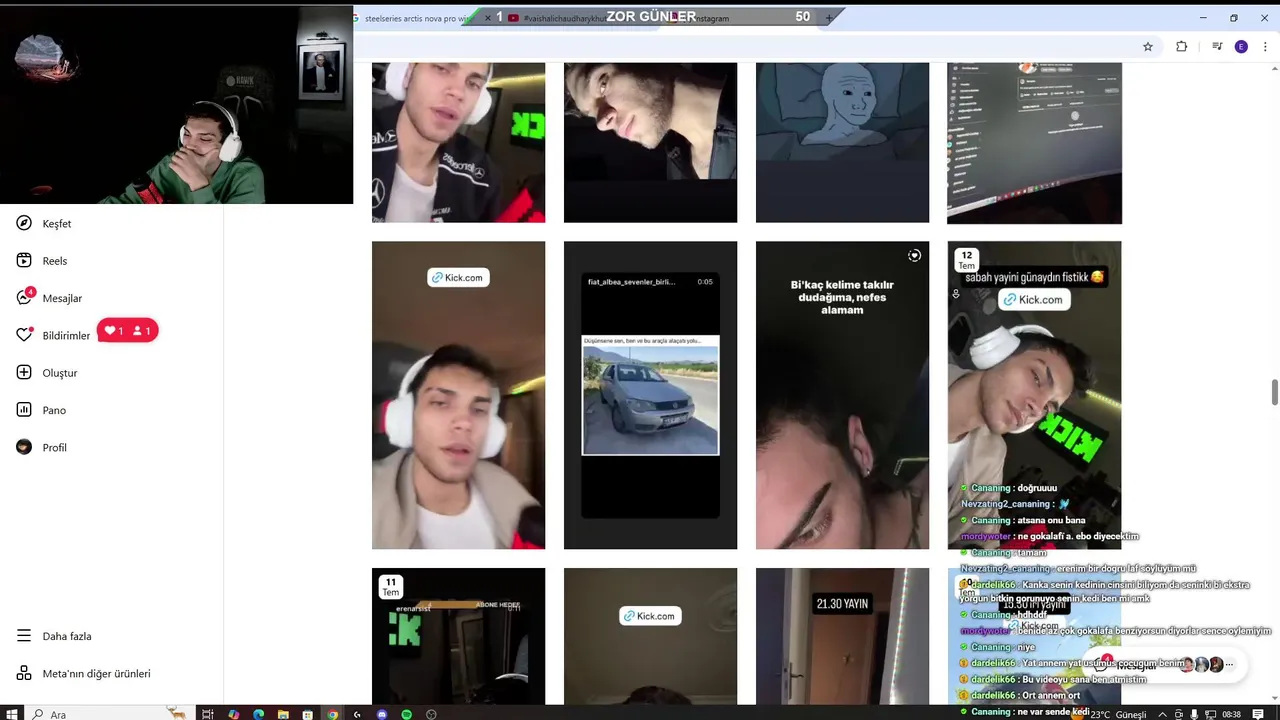
Task: Bookmark page with the star icon
Action: 1148,46
